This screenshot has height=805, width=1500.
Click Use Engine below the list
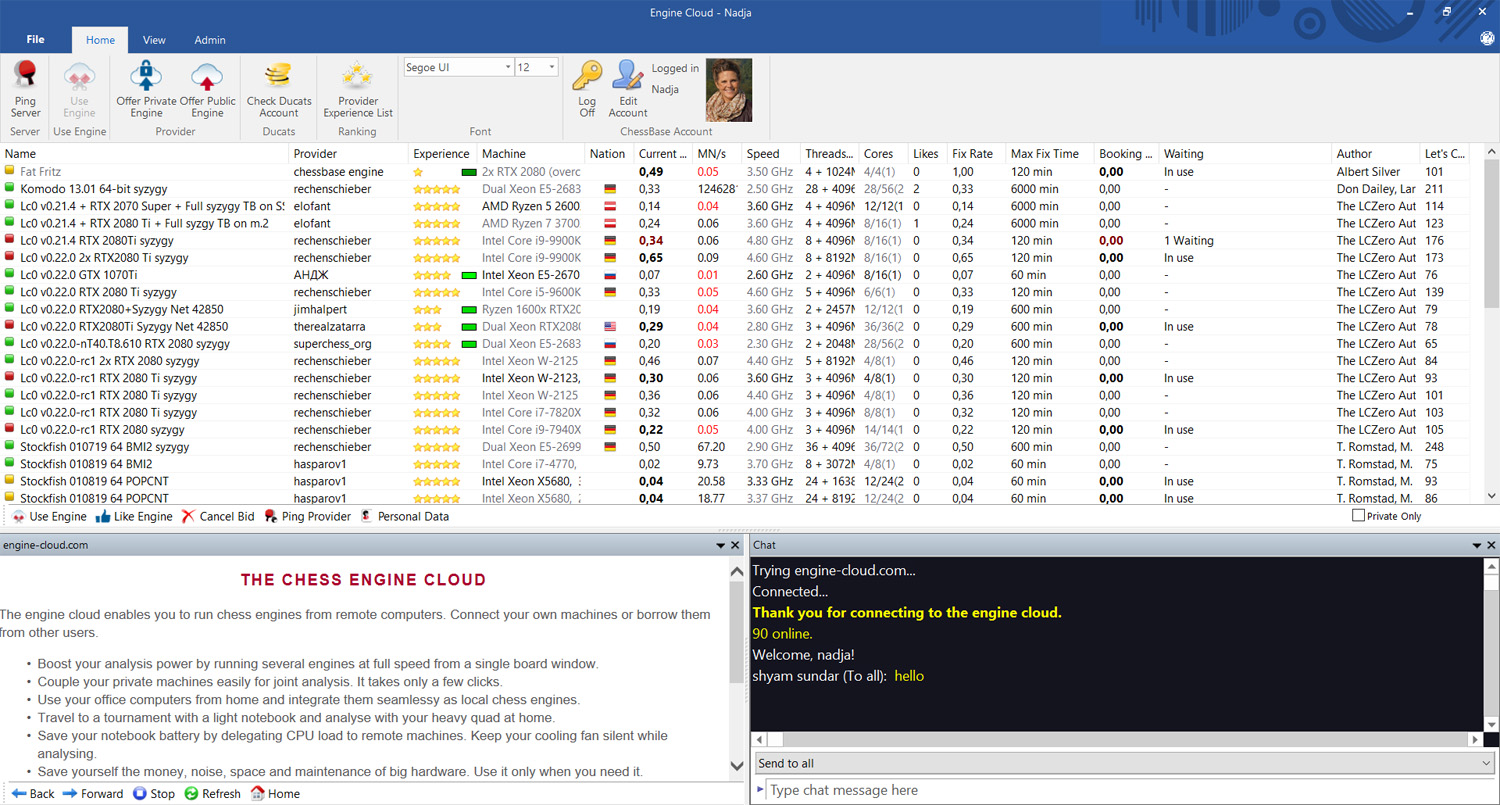click(49, 517)
